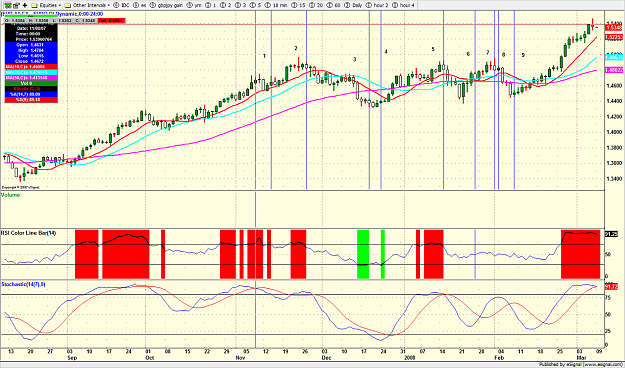Switch to the 1 minute interval
Viewport: 625px width, 368px height.
[x=210, y=6]
